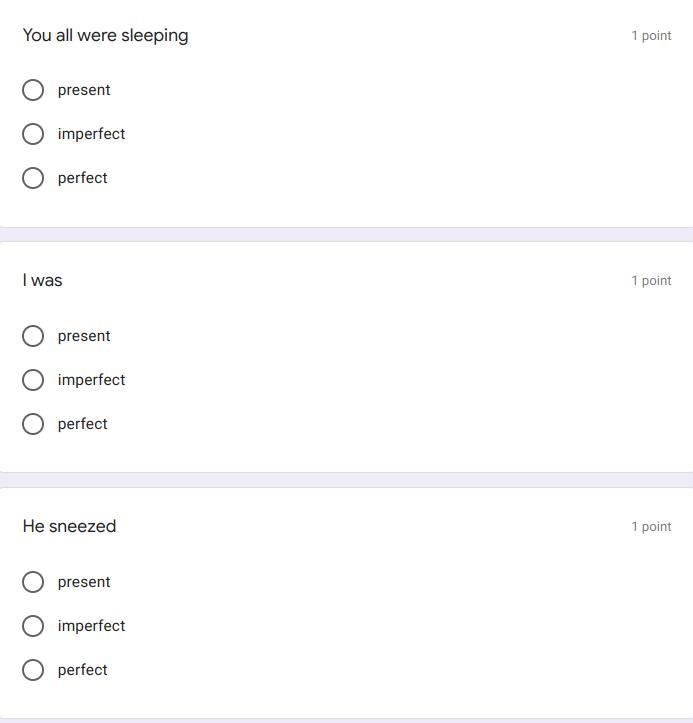Screen dimensions: 693x723
Task: Click the 'I was' question title
Action: coord(42,280)
